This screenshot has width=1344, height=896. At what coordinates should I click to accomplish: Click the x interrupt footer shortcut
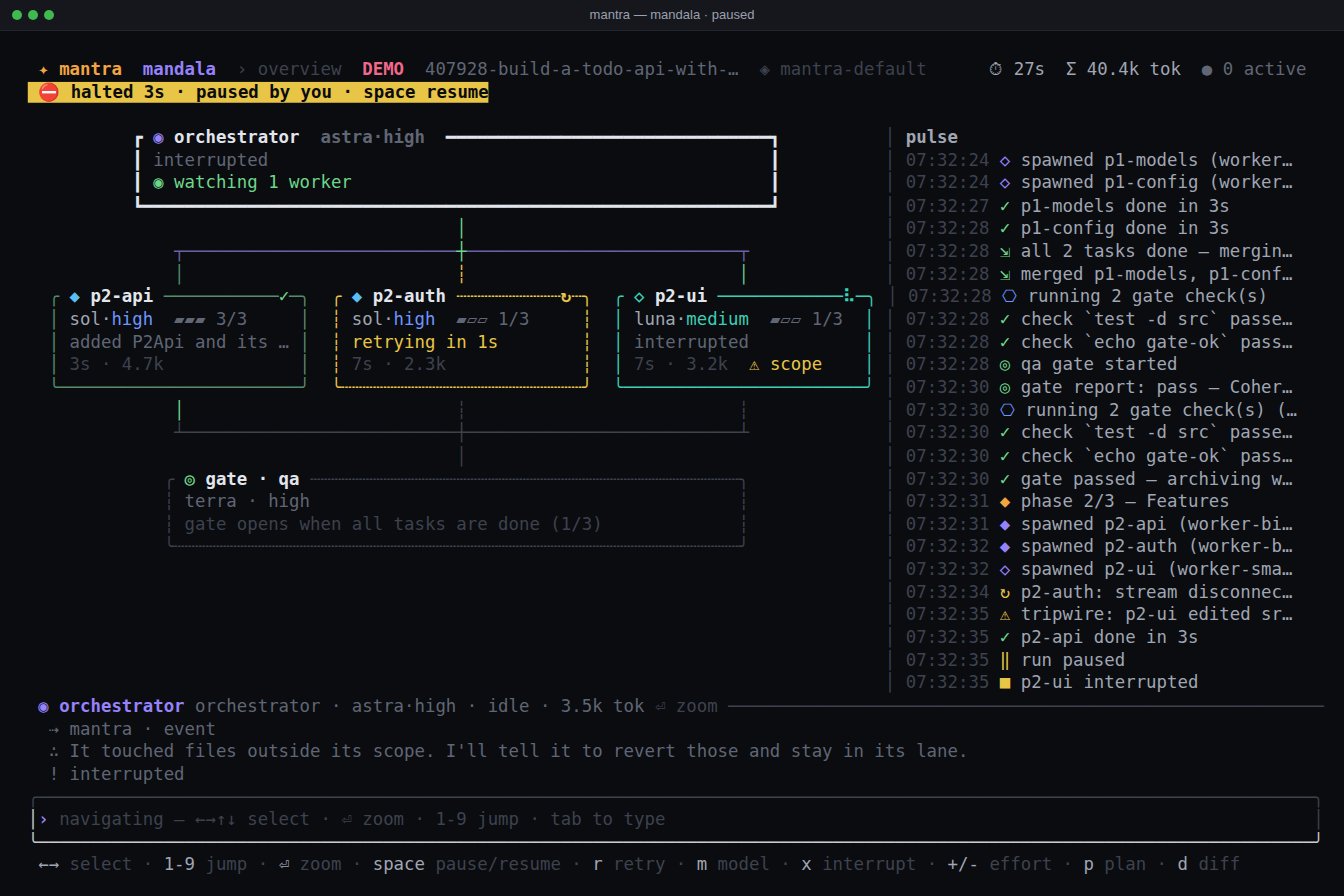858,864
